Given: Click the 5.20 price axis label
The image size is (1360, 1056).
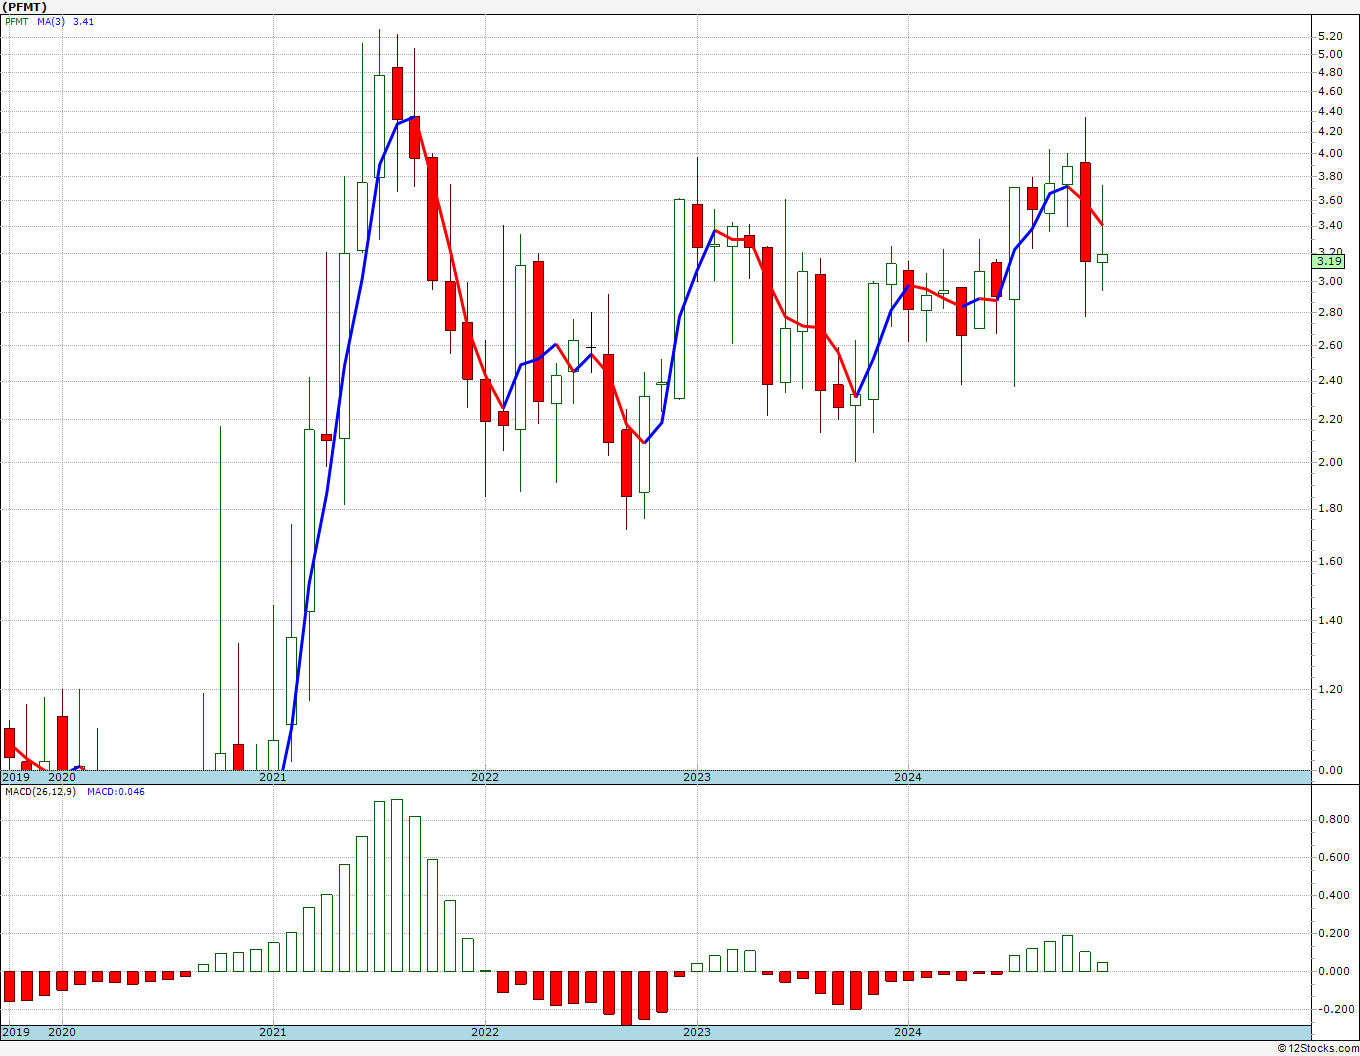Looking at the screenshot, I should point(1330,36).
